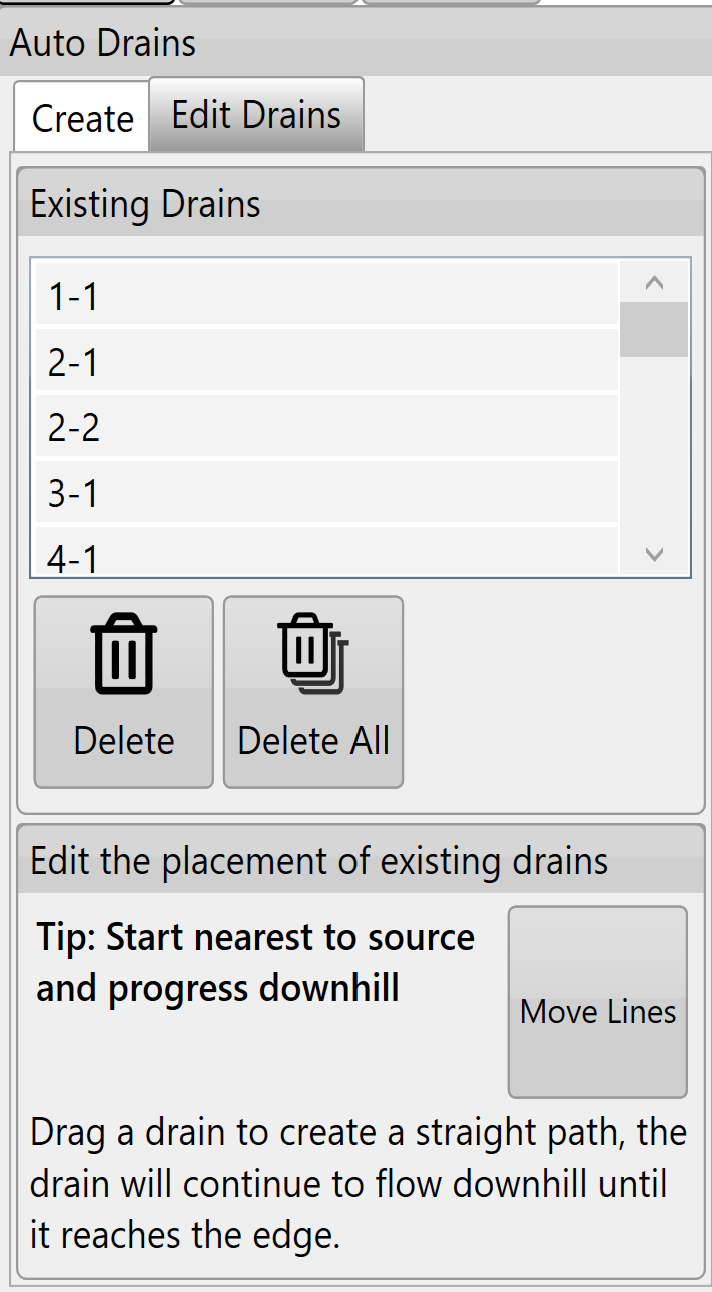Screen dimensions: 712x1292
Task: Click the bold Tip text
Action: click(x=255, y=963)
